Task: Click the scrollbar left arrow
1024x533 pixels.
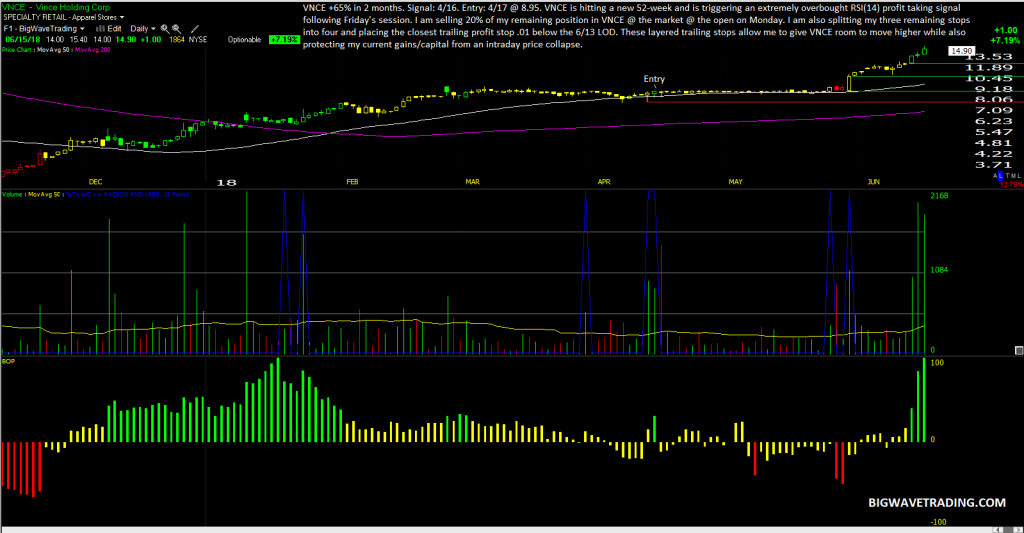Action: point(996,529)
